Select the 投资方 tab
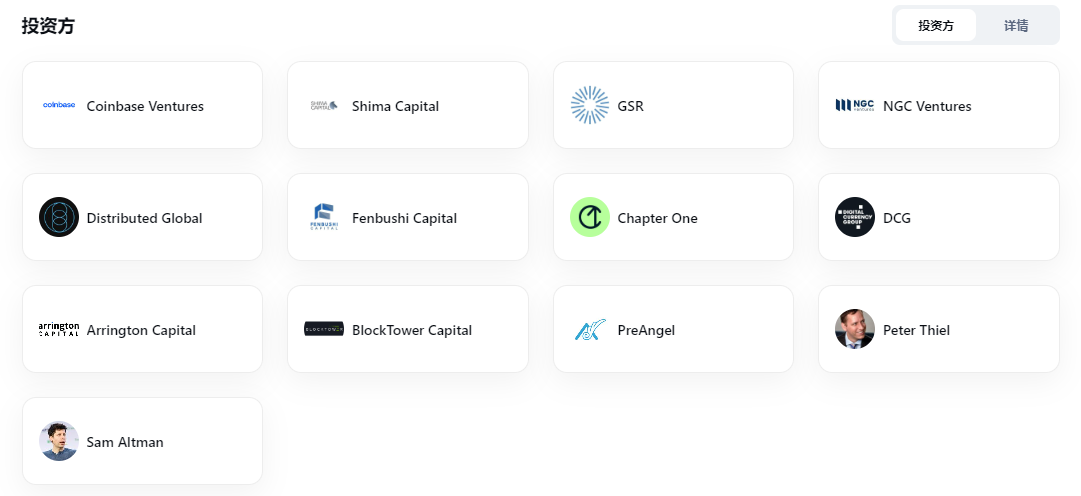 [x=936, y=25]
